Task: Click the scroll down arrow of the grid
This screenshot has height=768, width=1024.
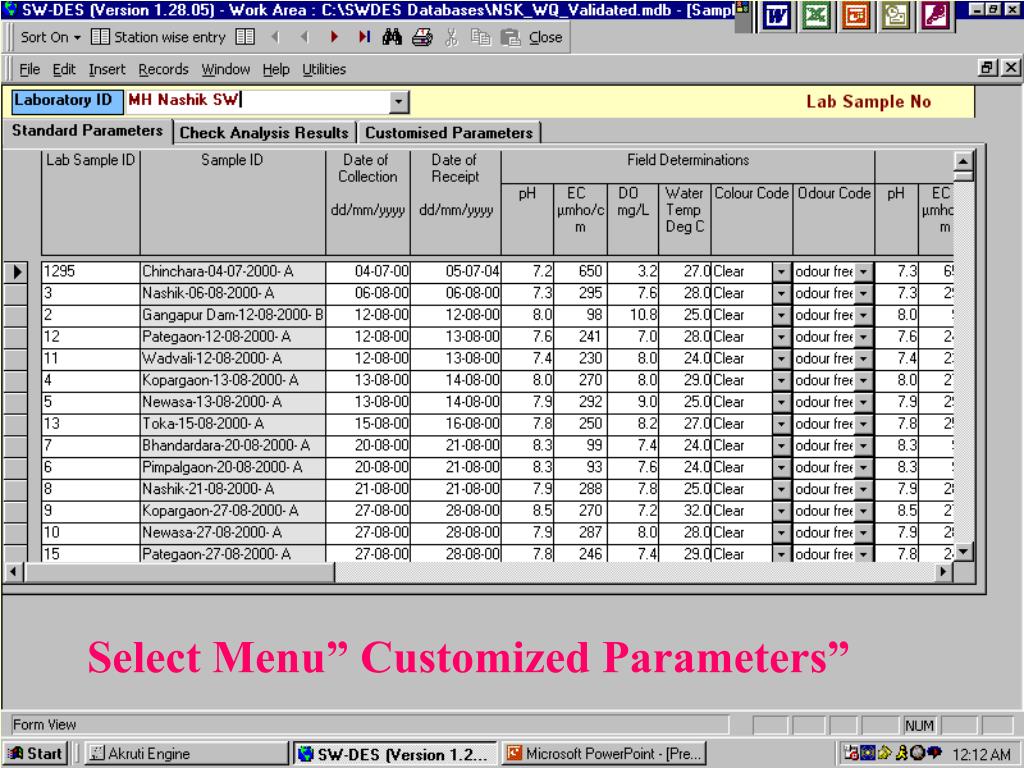Action: point(963,552)
